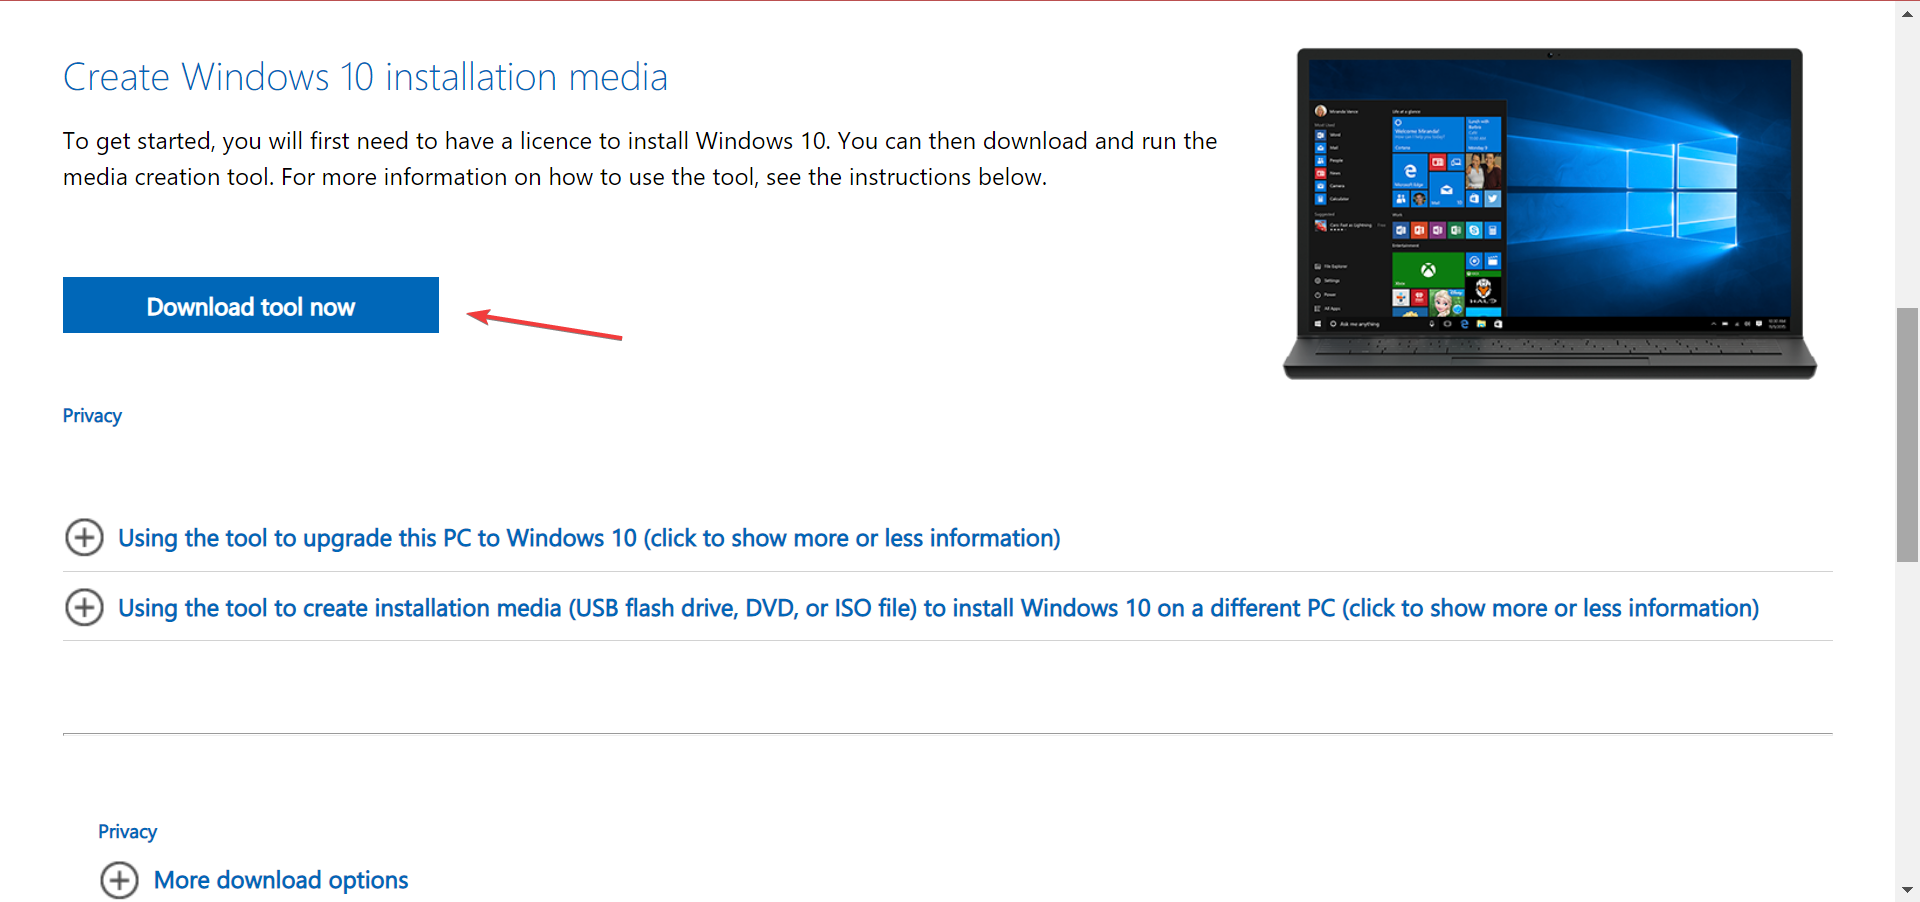This screenshot has height=902, width=1920.
Task: Click the vertical scrollbar thumb
Action: coord(1907,435)
